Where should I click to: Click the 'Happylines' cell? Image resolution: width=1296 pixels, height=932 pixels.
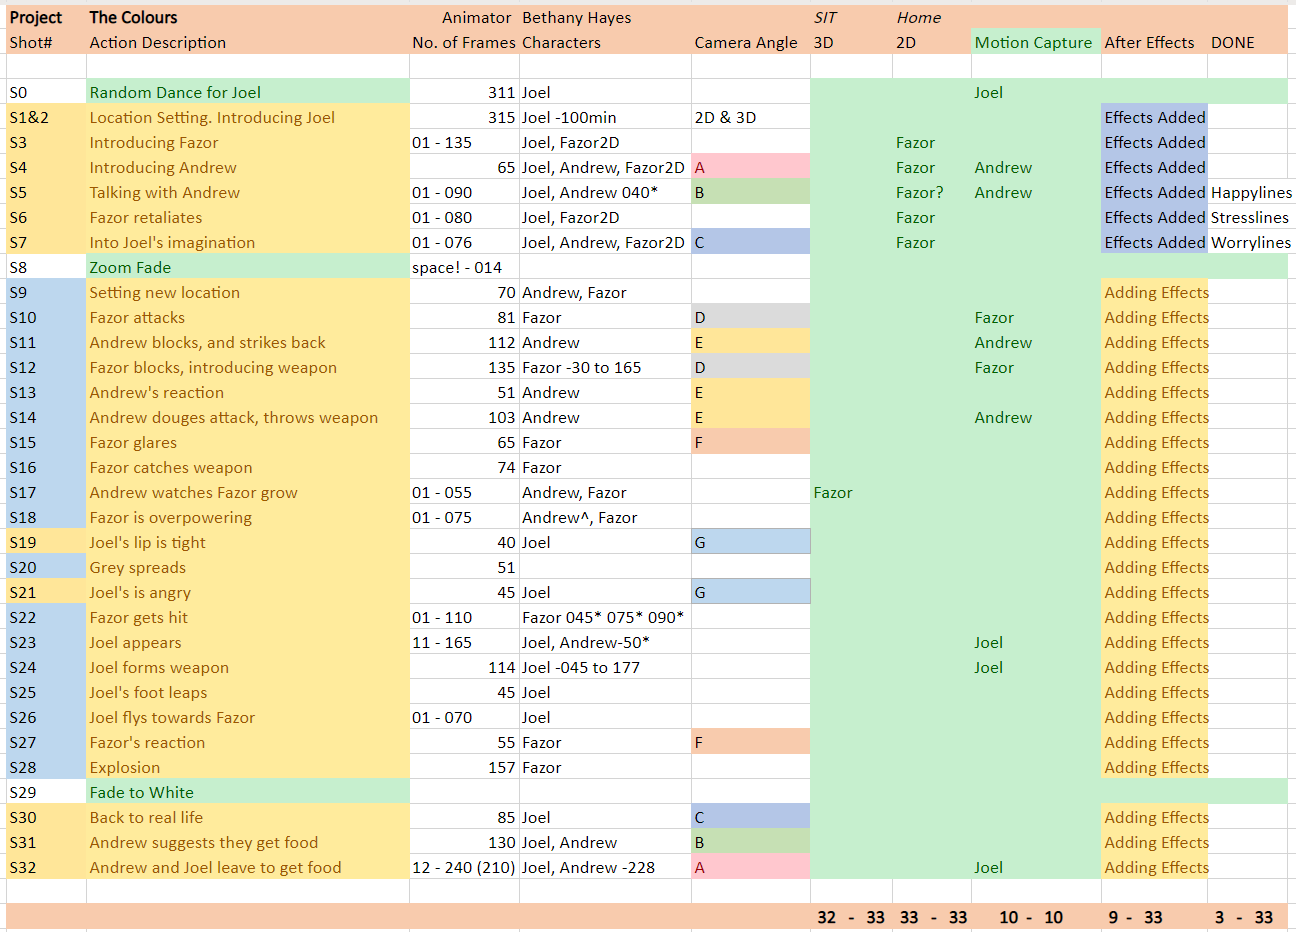(x=1250, y=192)
